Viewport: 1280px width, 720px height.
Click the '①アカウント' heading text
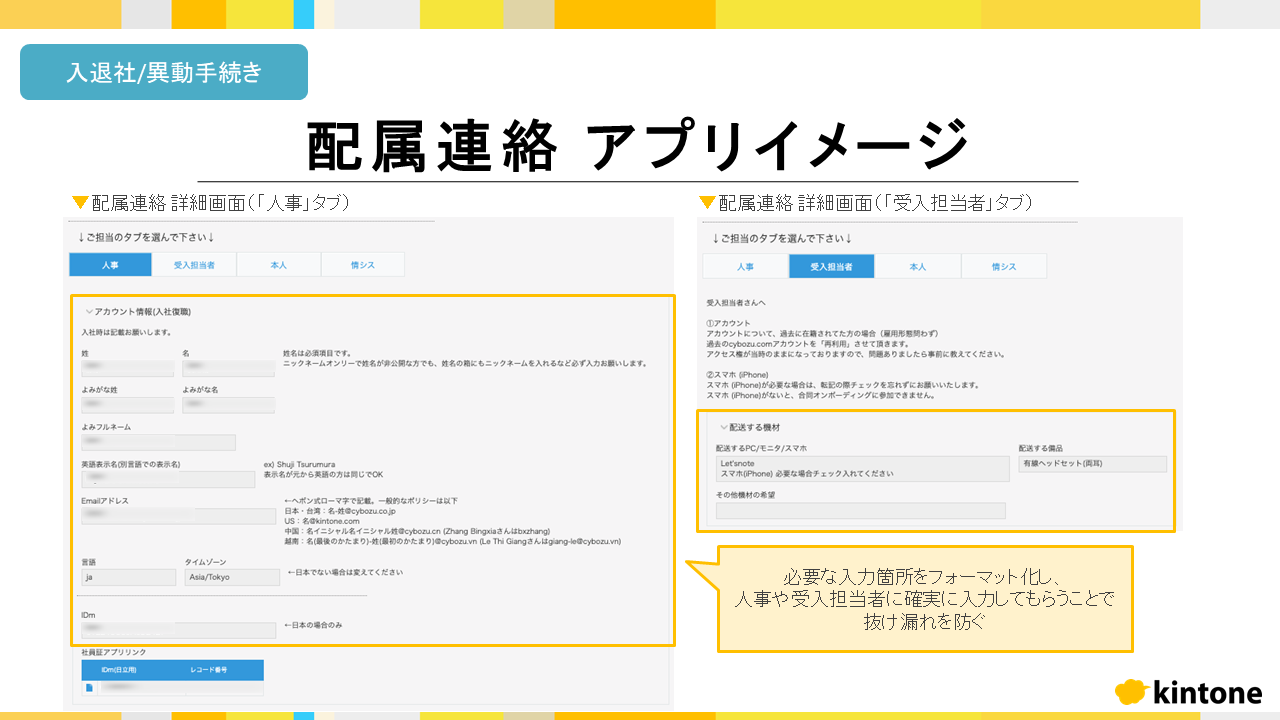coord(728,323)
